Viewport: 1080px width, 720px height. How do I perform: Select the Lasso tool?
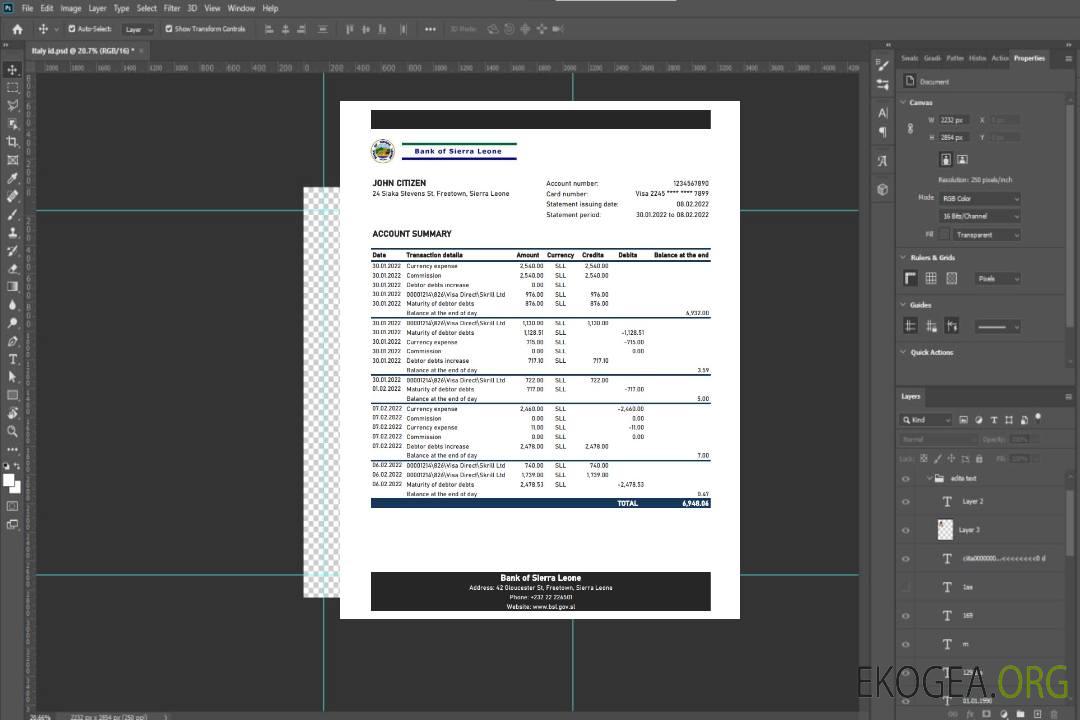(12, 105)
